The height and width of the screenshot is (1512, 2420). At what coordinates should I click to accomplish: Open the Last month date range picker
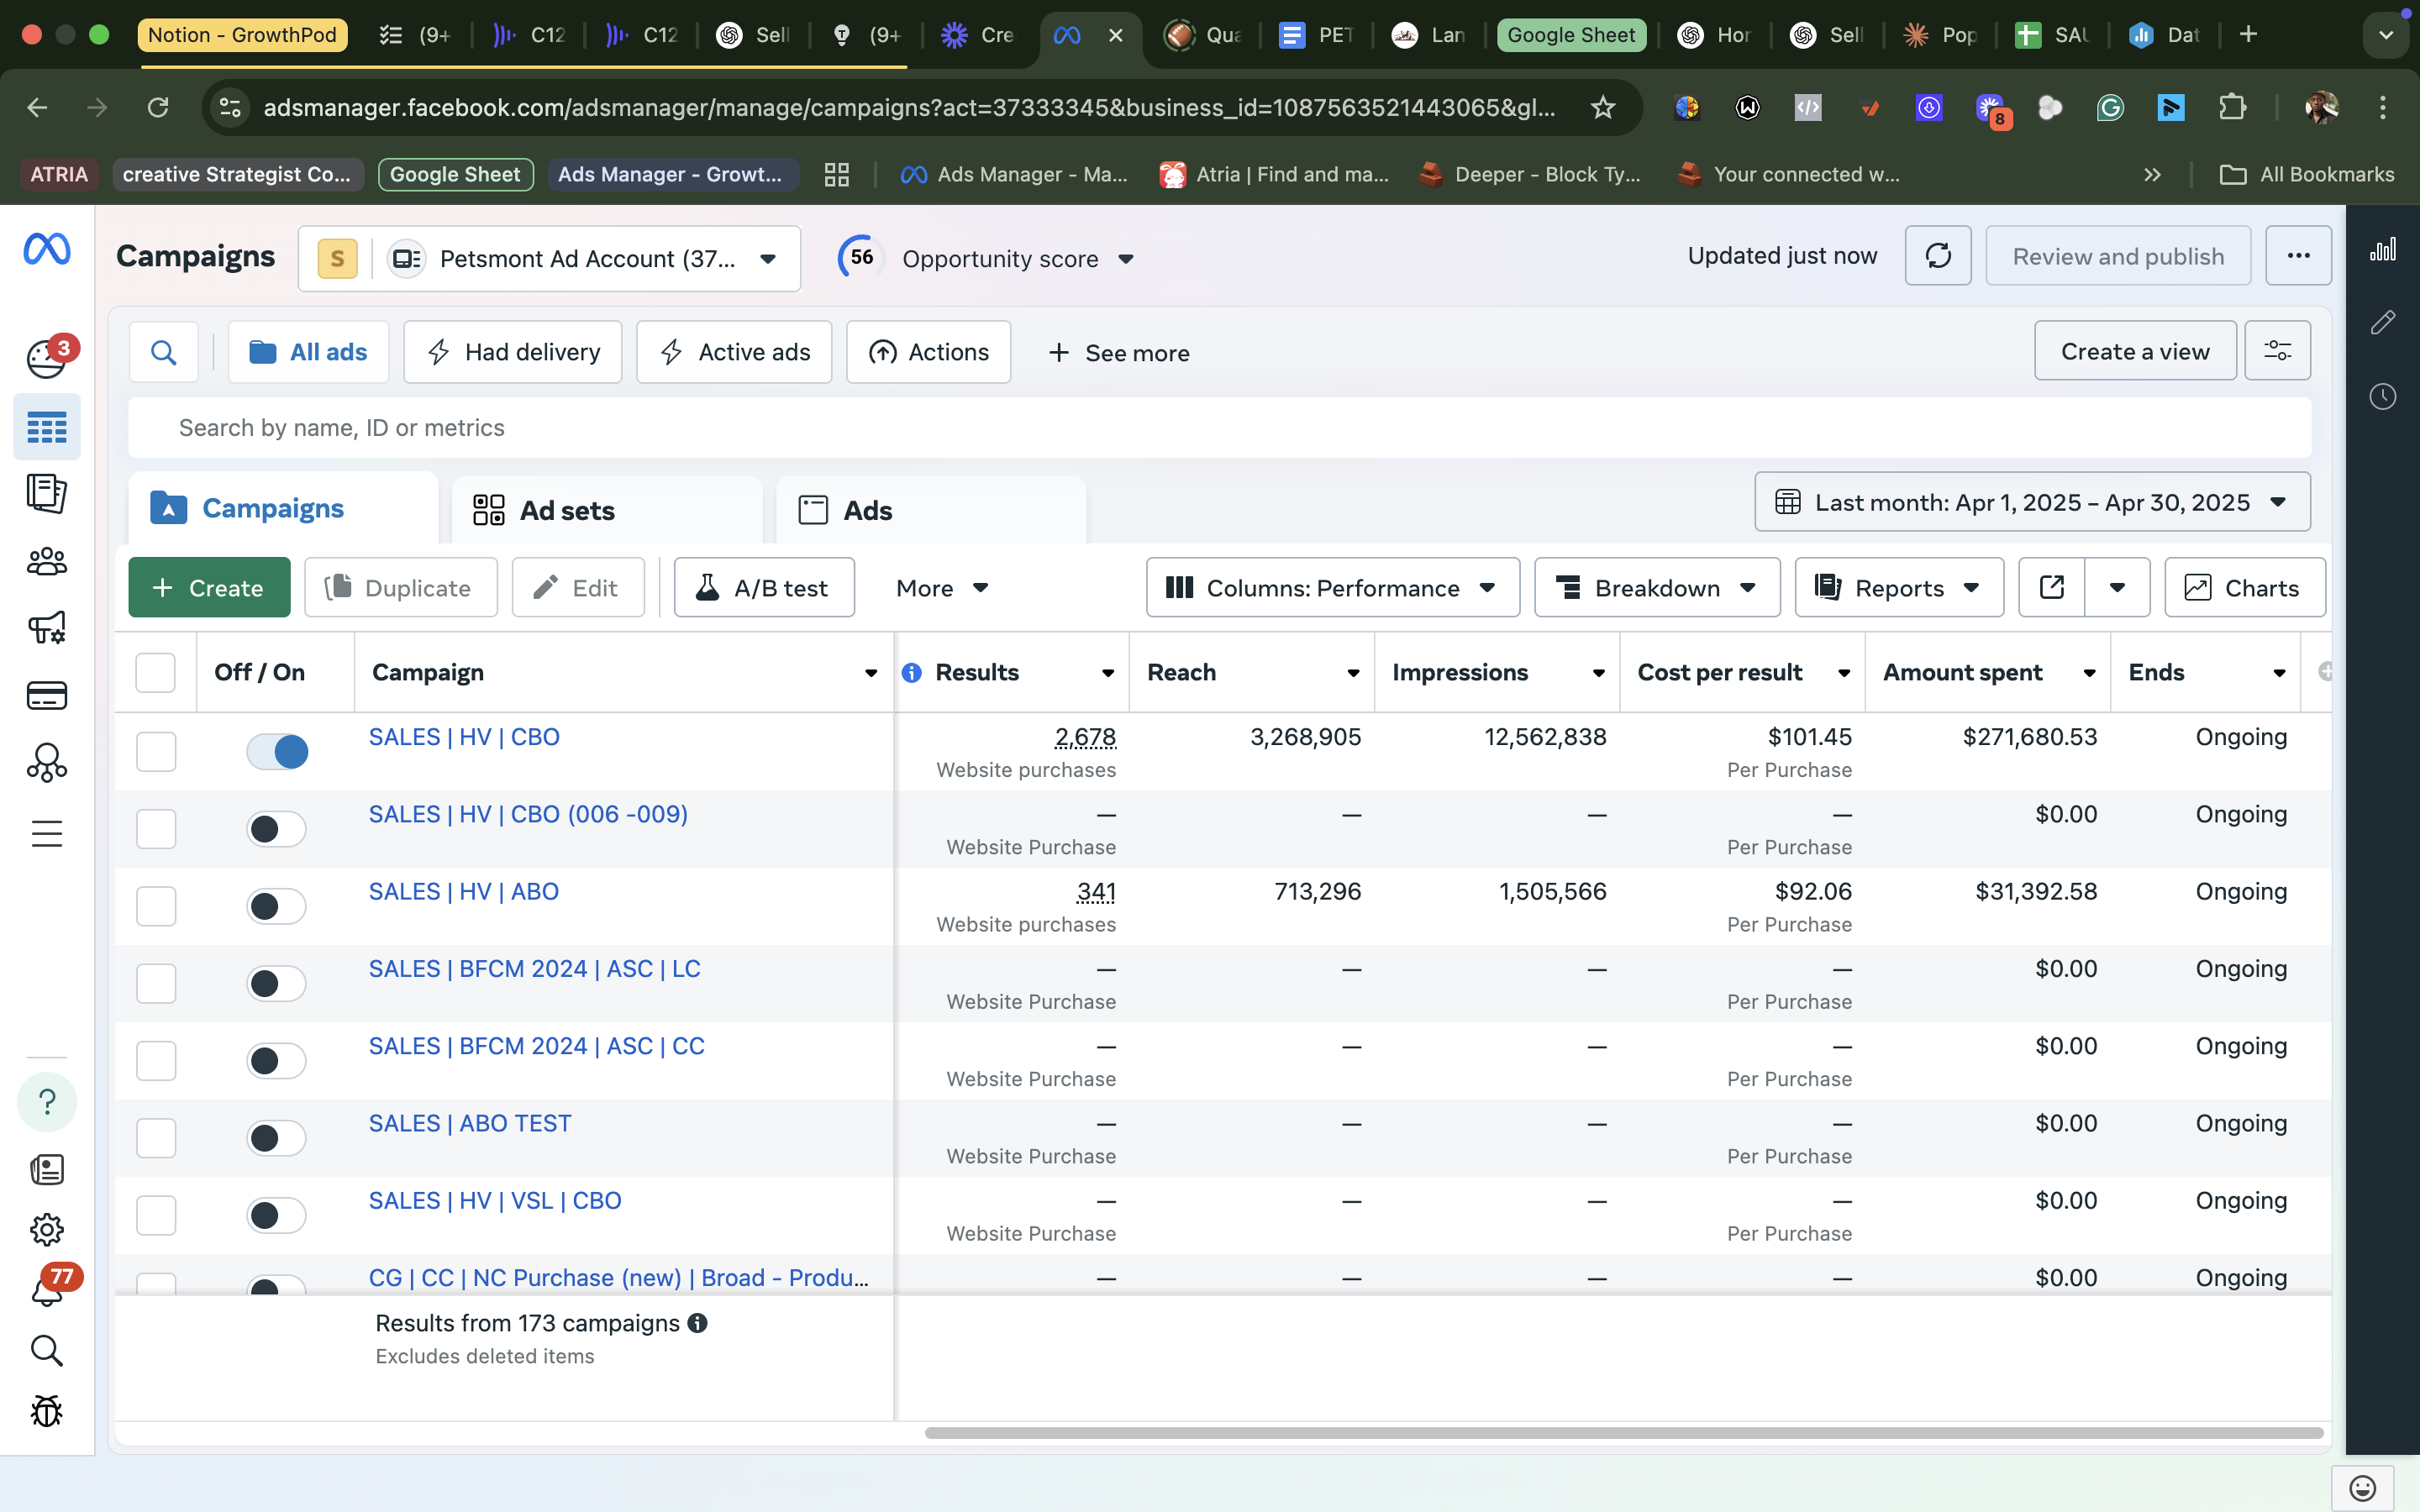point(2032,502)
